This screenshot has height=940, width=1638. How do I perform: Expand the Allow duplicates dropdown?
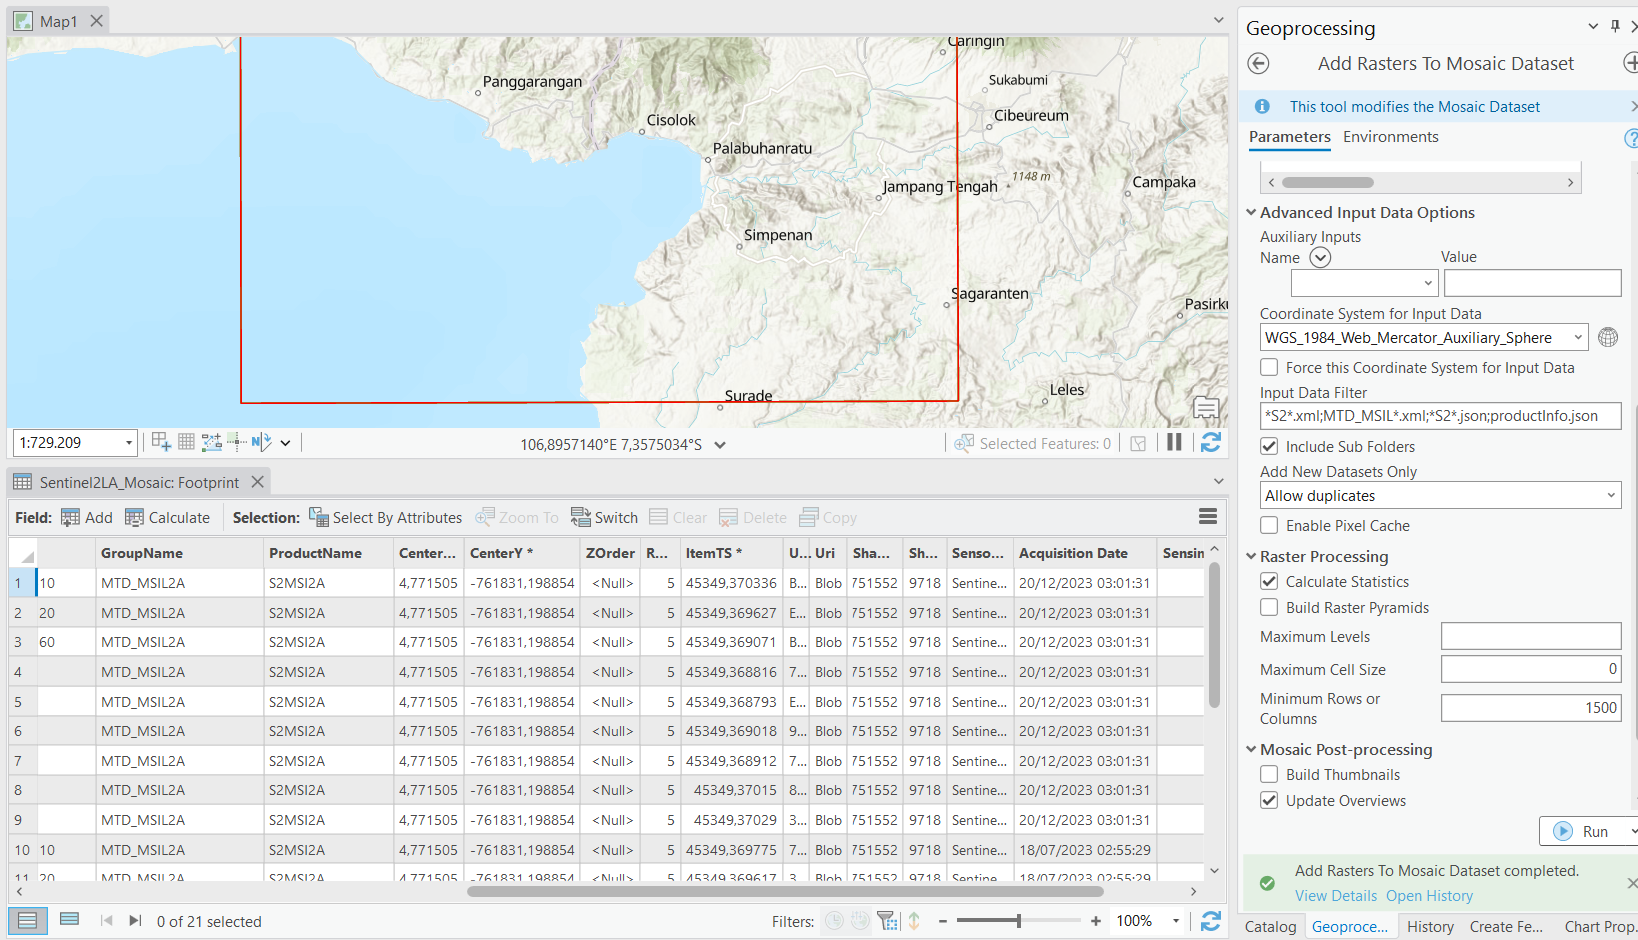tap(1610, 496)
